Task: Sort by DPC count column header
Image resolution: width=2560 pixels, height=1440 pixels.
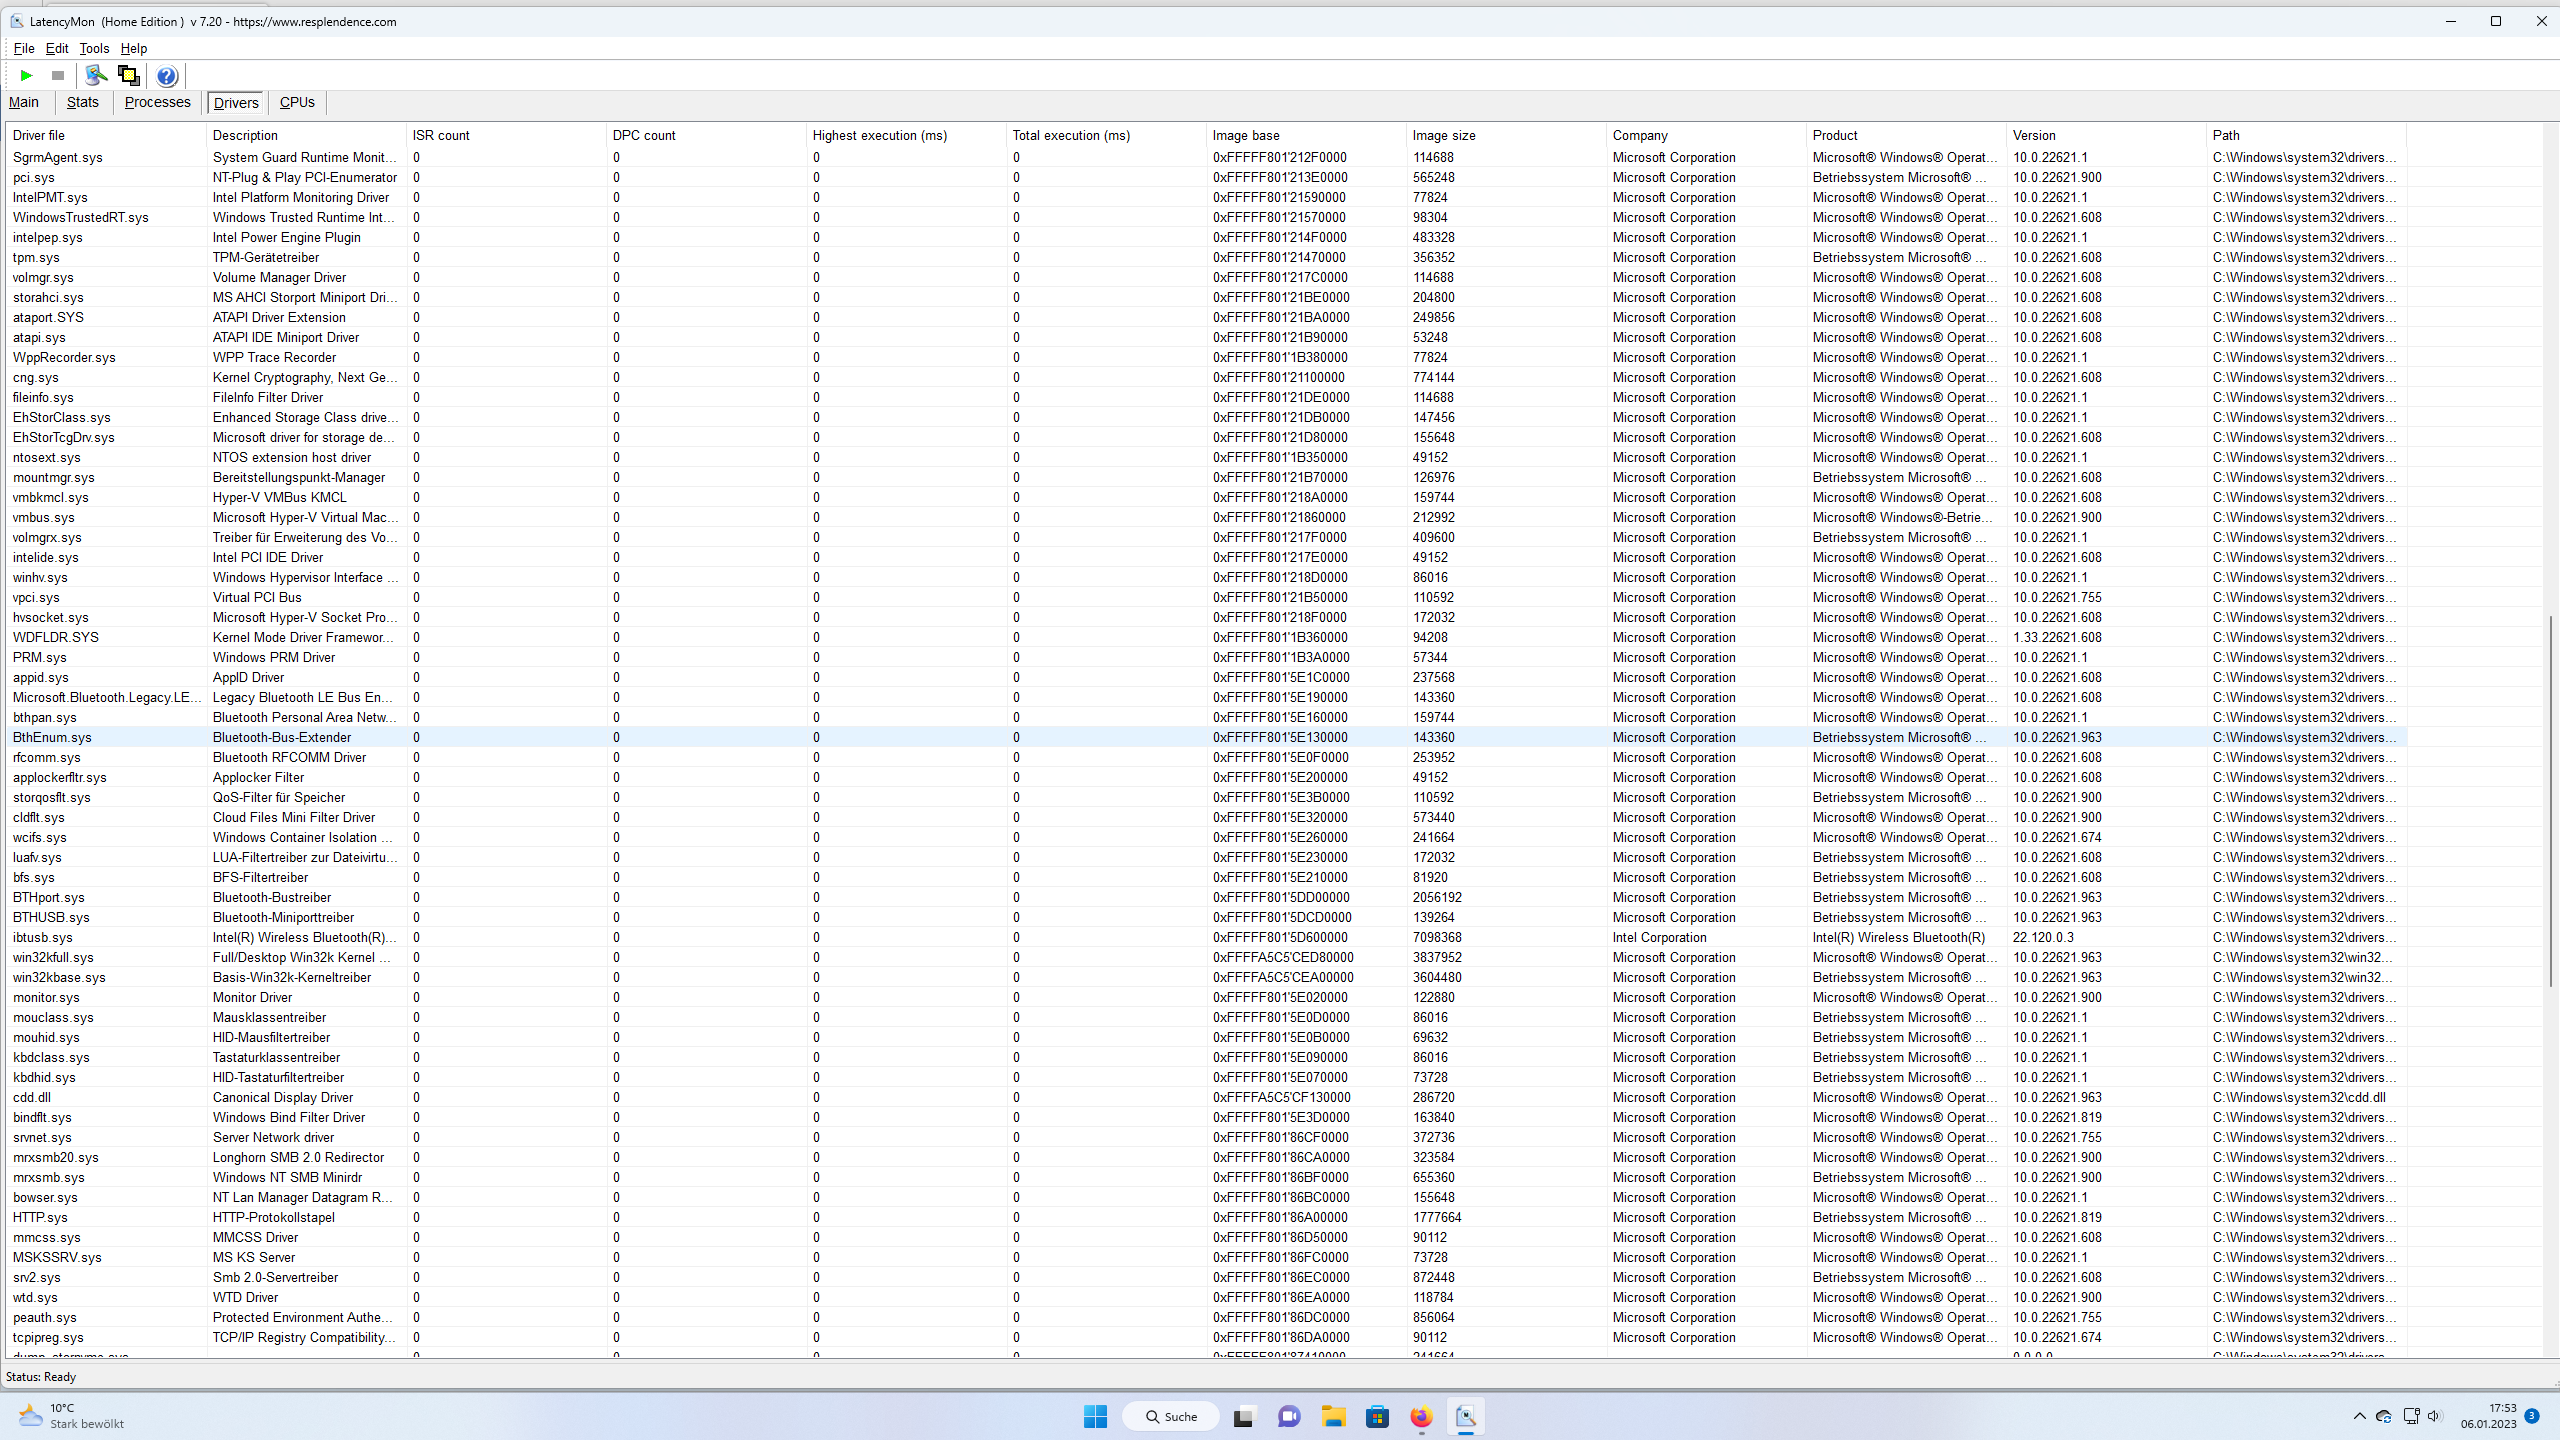Action: (x=644, y=135)
